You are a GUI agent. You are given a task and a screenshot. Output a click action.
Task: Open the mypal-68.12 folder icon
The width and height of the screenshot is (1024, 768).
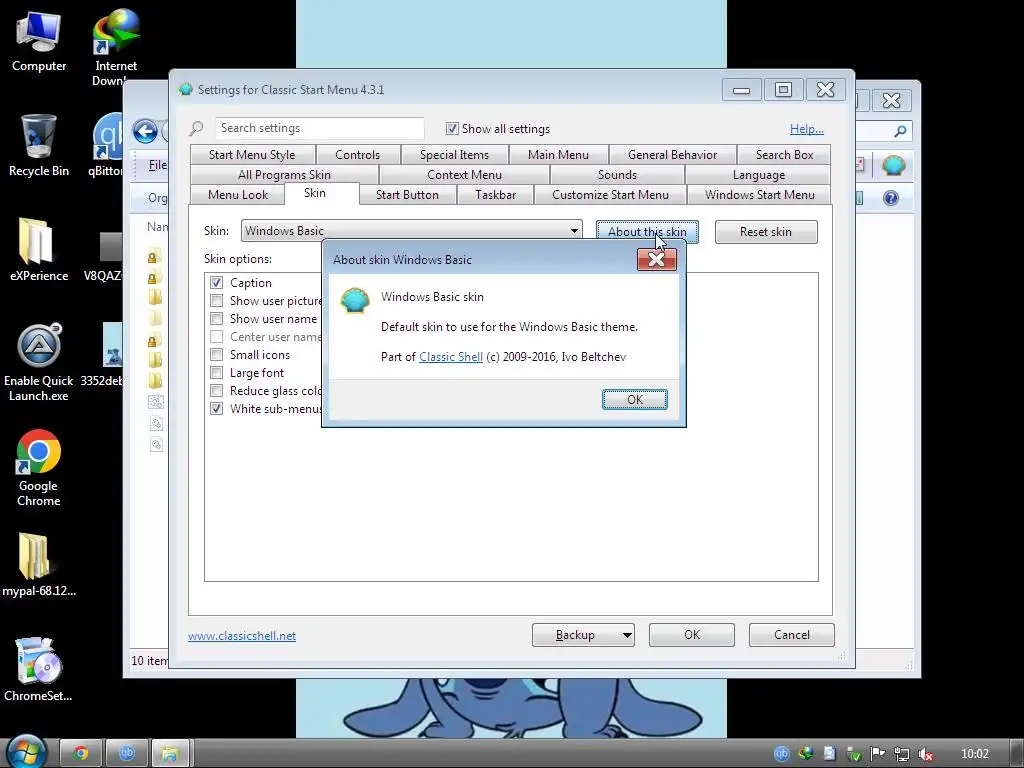39,565
